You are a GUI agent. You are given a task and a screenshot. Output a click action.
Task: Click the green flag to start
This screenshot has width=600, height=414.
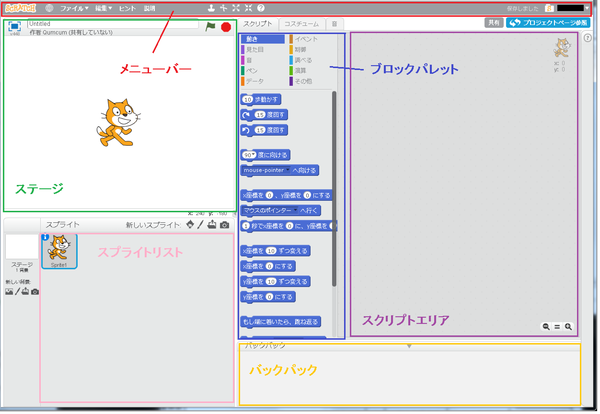(x=210, y=27)
